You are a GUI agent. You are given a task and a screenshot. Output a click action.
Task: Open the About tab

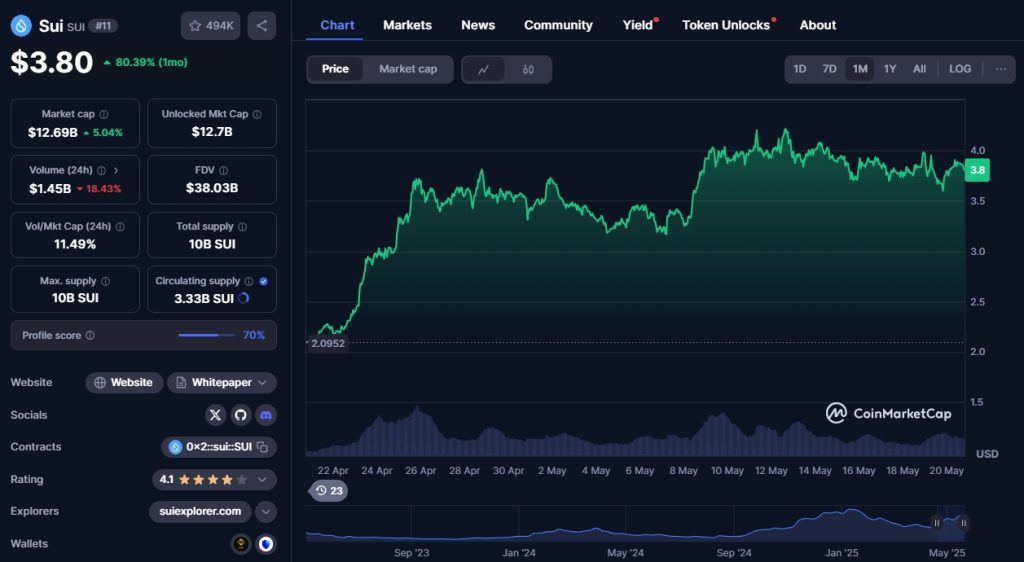pyautogui.click(x=818, y=25)
